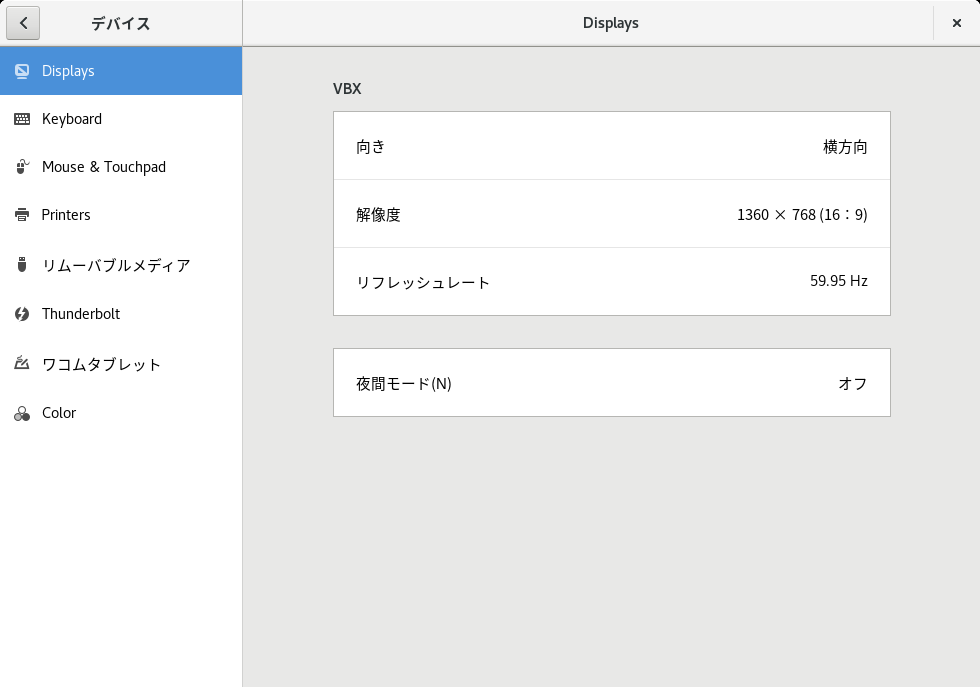Click the Printers icon in sidebar
The height and width of the screenshot is (687, 980).
point(22,215)
